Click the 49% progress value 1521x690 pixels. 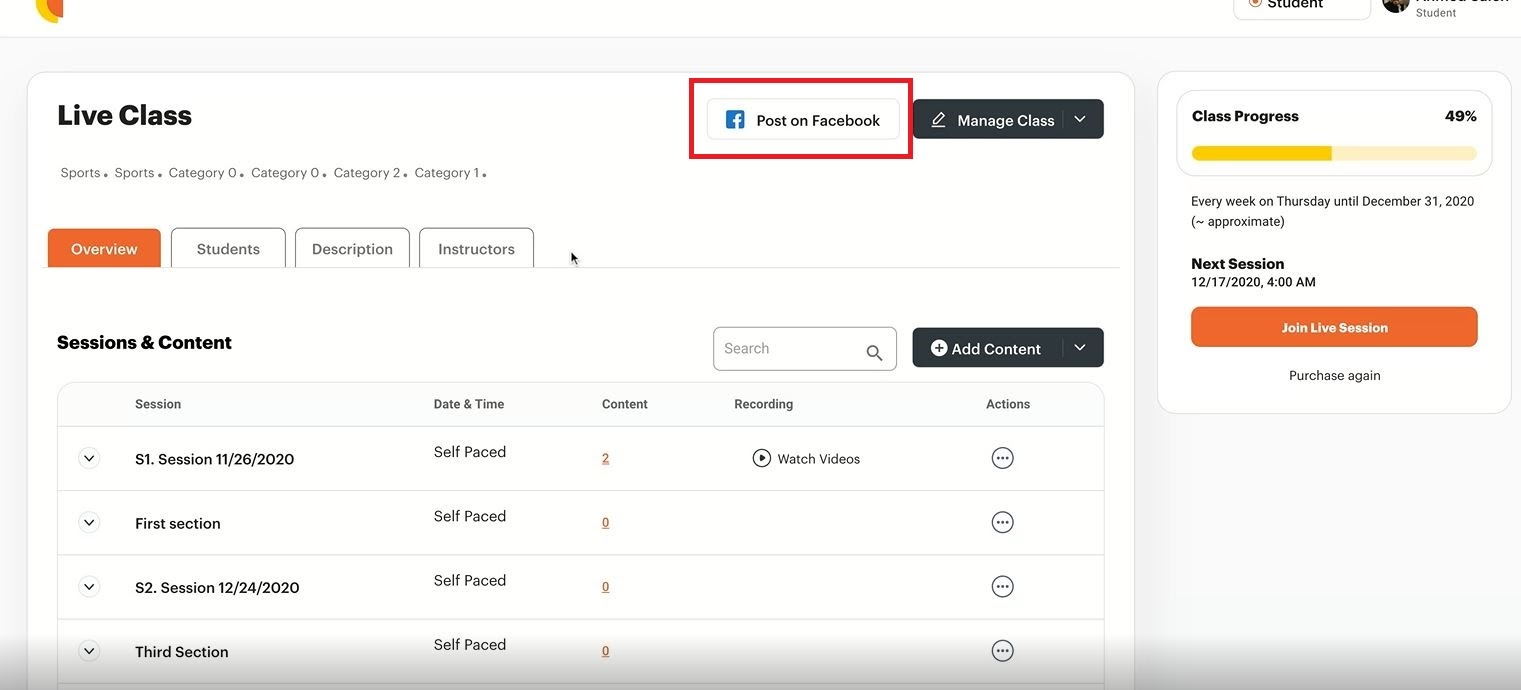(x=1460, y=116)
